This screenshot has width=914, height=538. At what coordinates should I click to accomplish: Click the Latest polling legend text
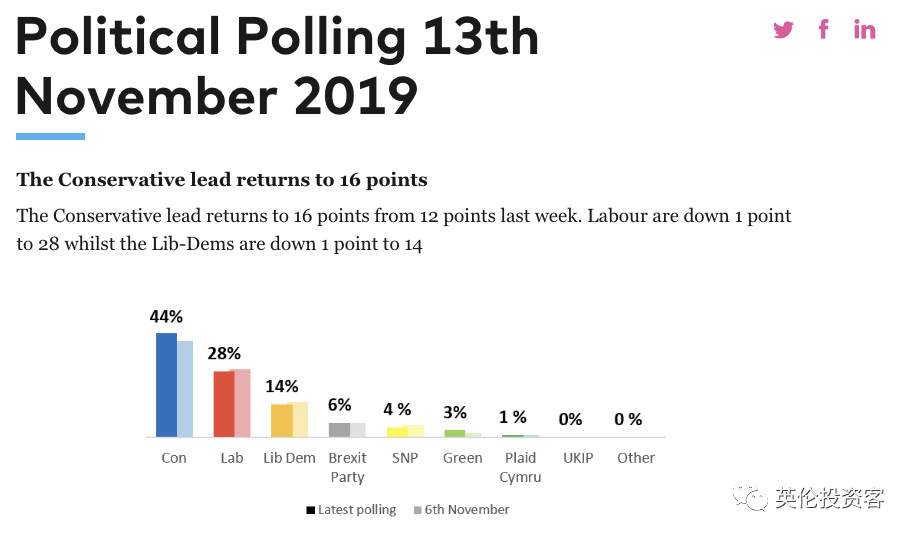click(x=357, y=510)
